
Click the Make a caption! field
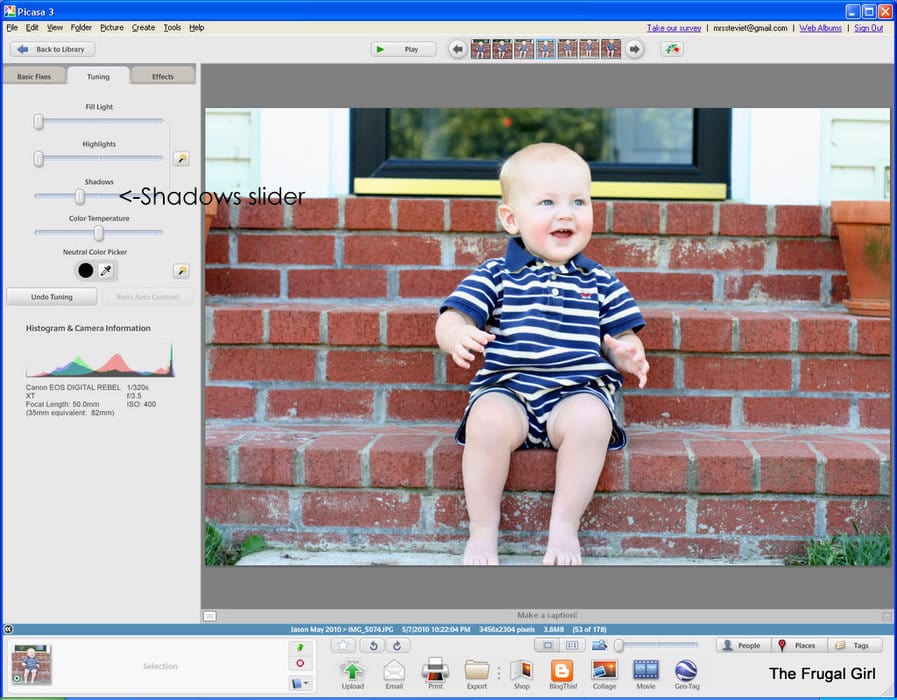[547, 615]
